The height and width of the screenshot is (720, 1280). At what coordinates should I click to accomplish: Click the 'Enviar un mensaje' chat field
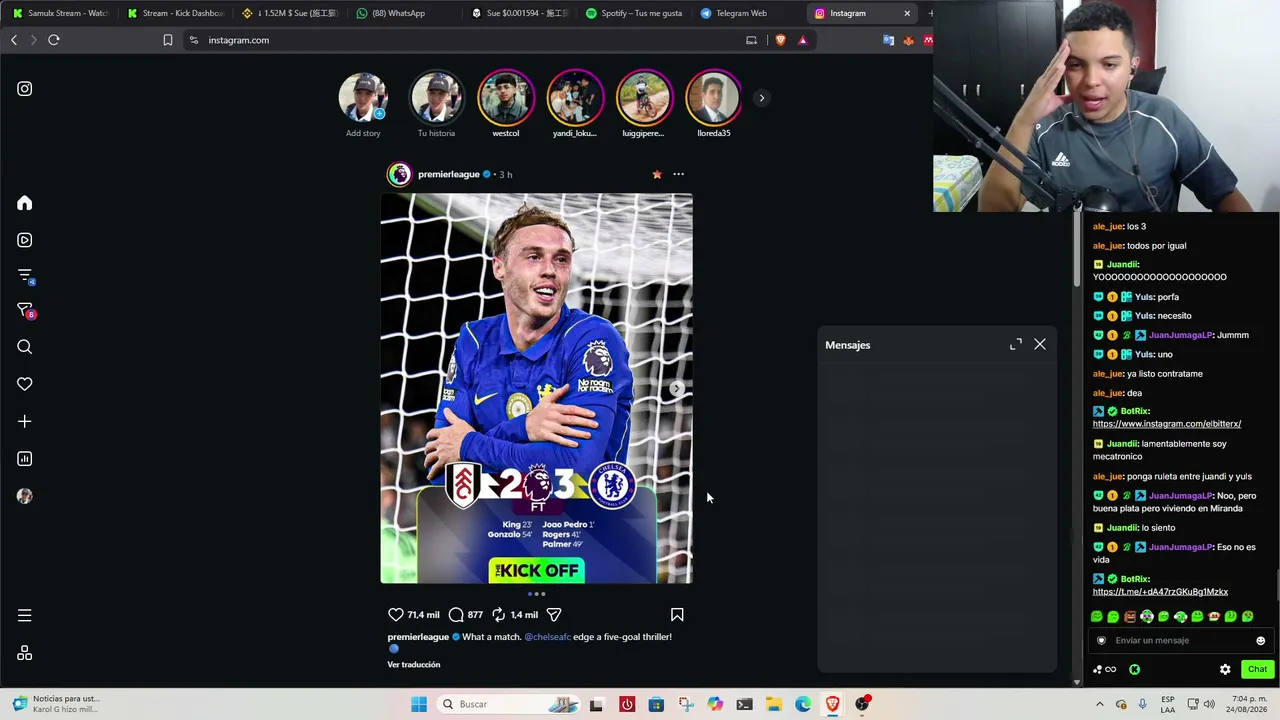pyautogui.click(x=1180, y=640)
